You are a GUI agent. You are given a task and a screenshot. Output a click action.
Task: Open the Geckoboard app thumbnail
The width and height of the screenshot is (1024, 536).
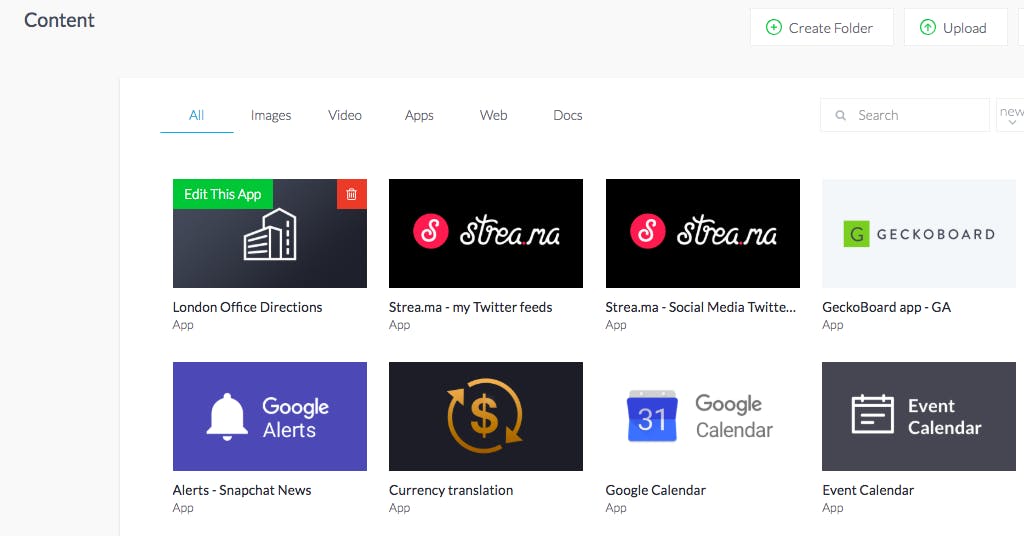(x=919, y=234)
